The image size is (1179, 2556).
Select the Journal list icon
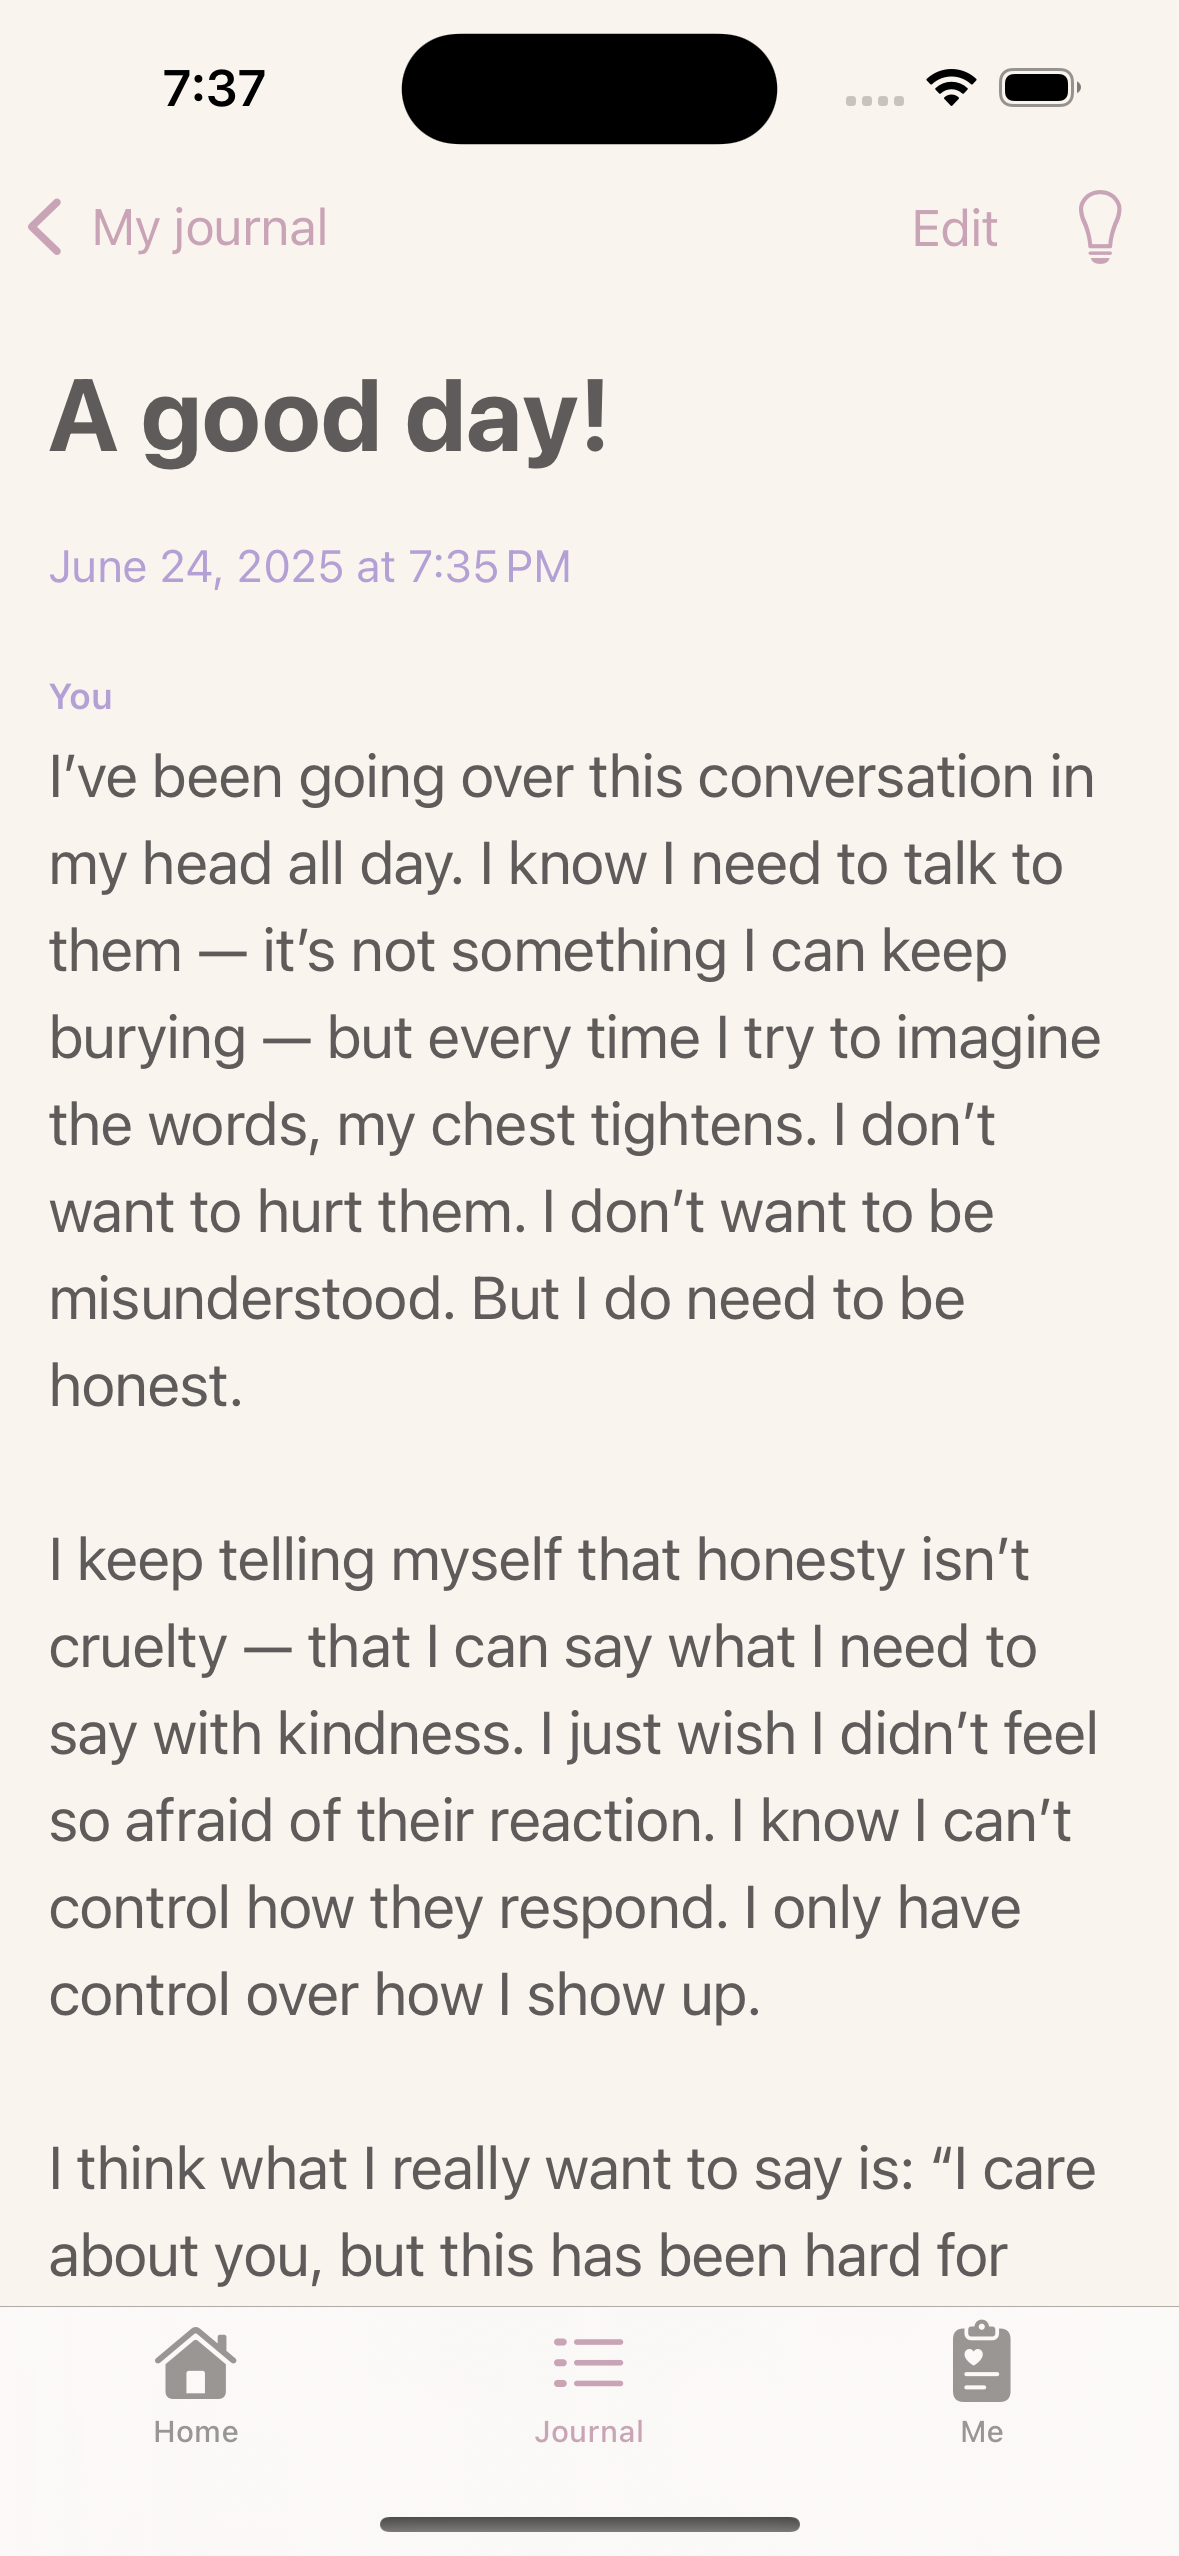(589, 2362)
